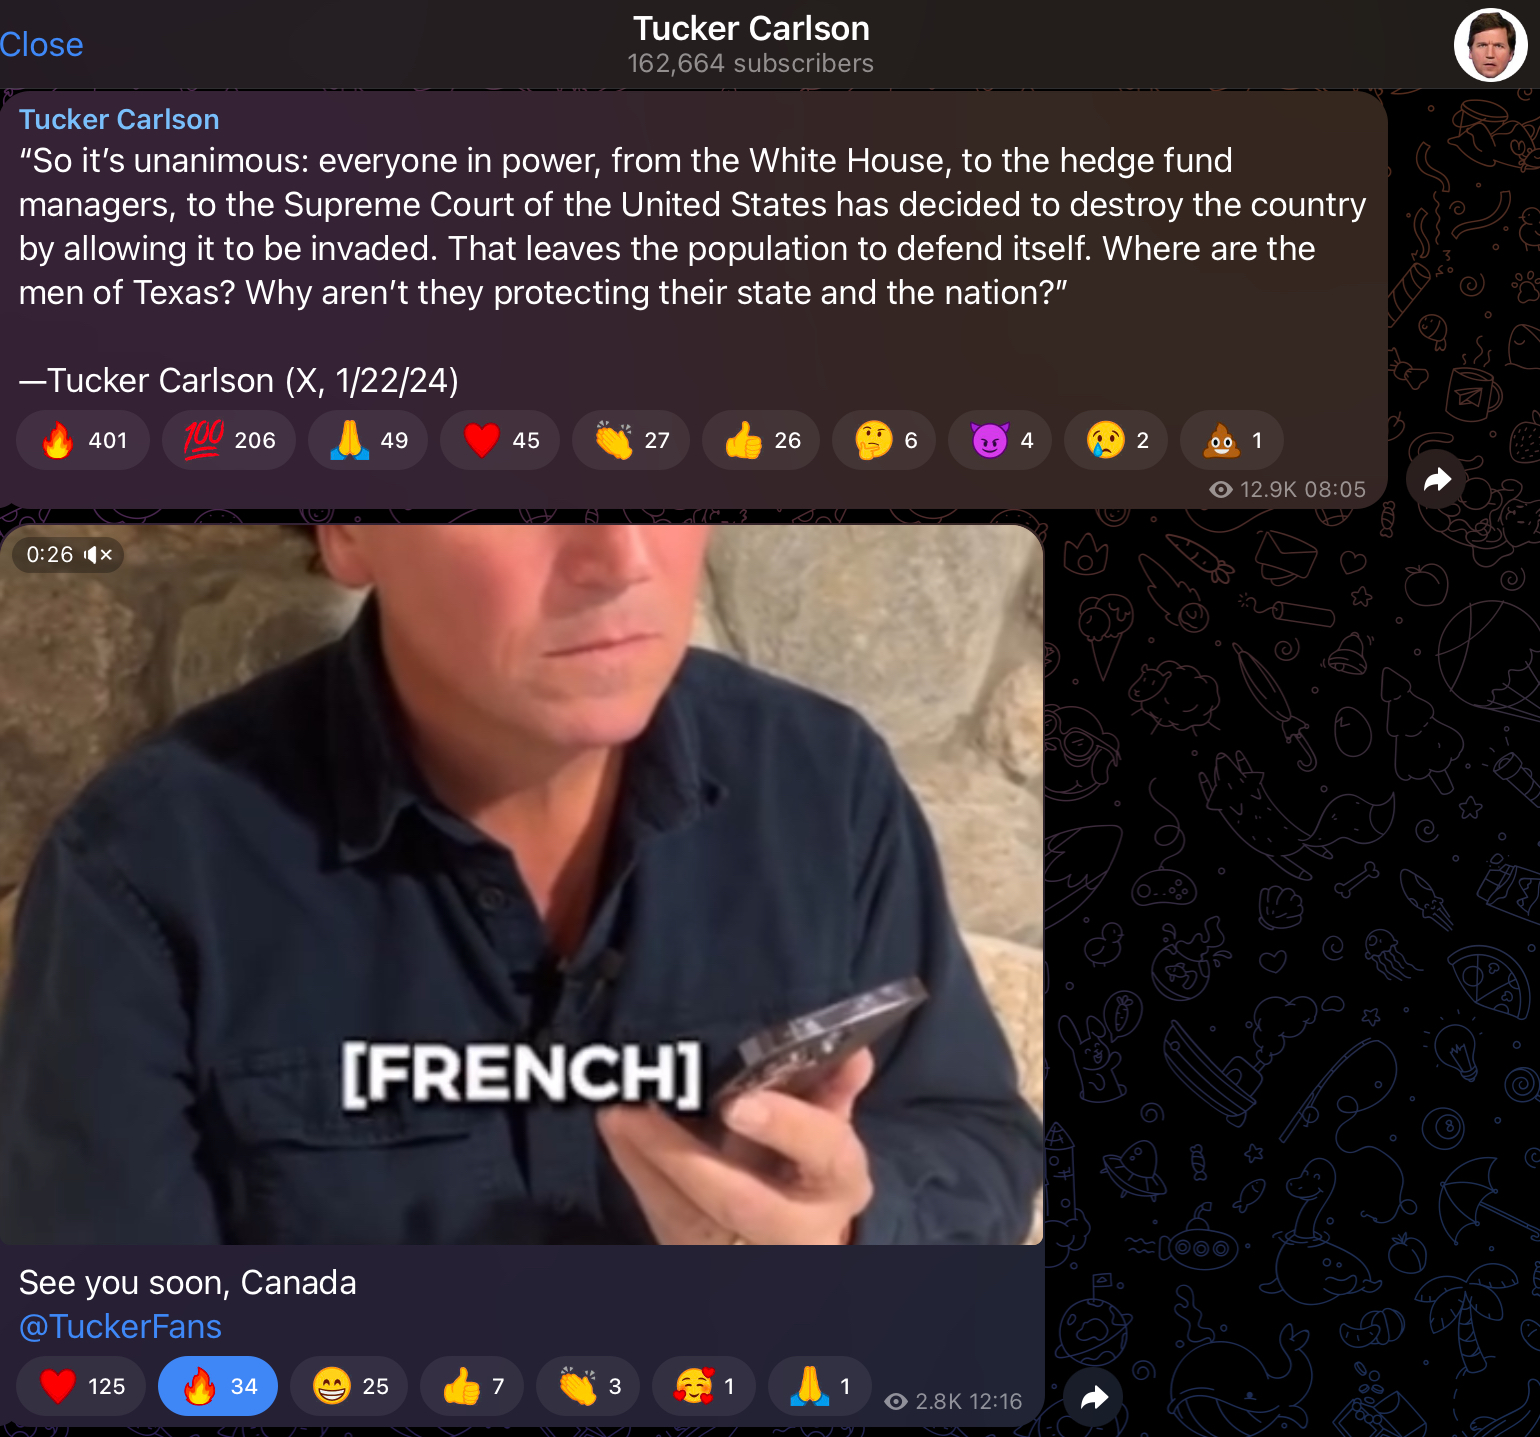The image size is (1540, 1437).
Task: Select the thinking face reaction with 6
Action: pos(884,440)
